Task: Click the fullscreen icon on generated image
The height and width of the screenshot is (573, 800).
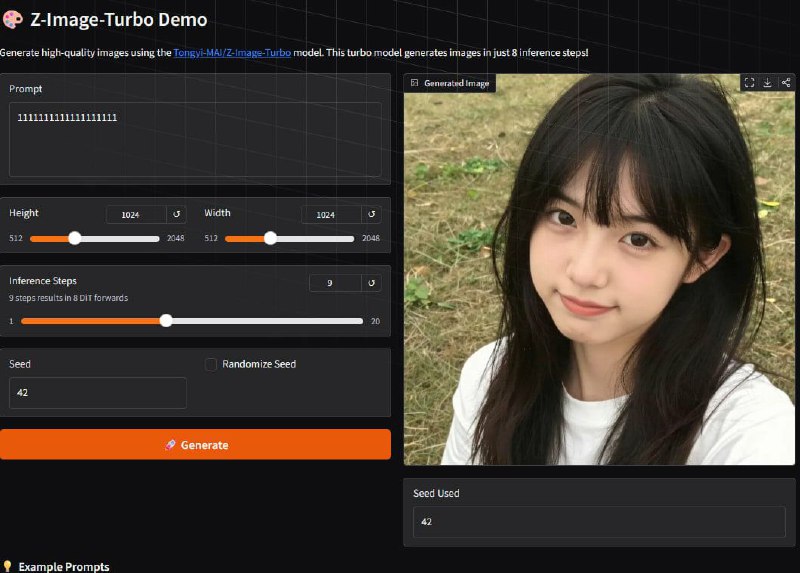Action: tap(749, 83)
